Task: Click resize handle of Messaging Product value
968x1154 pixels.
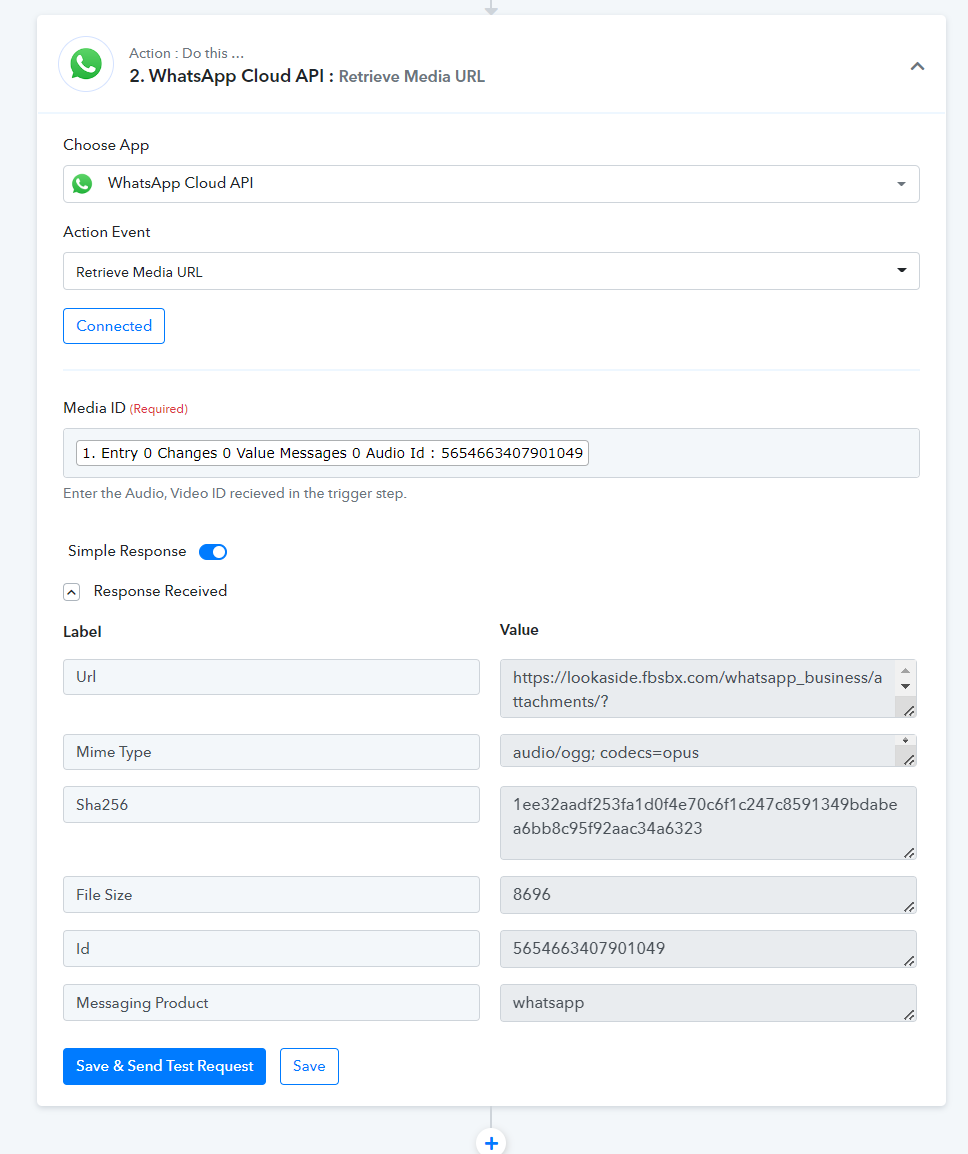Action: [909, 1014]
